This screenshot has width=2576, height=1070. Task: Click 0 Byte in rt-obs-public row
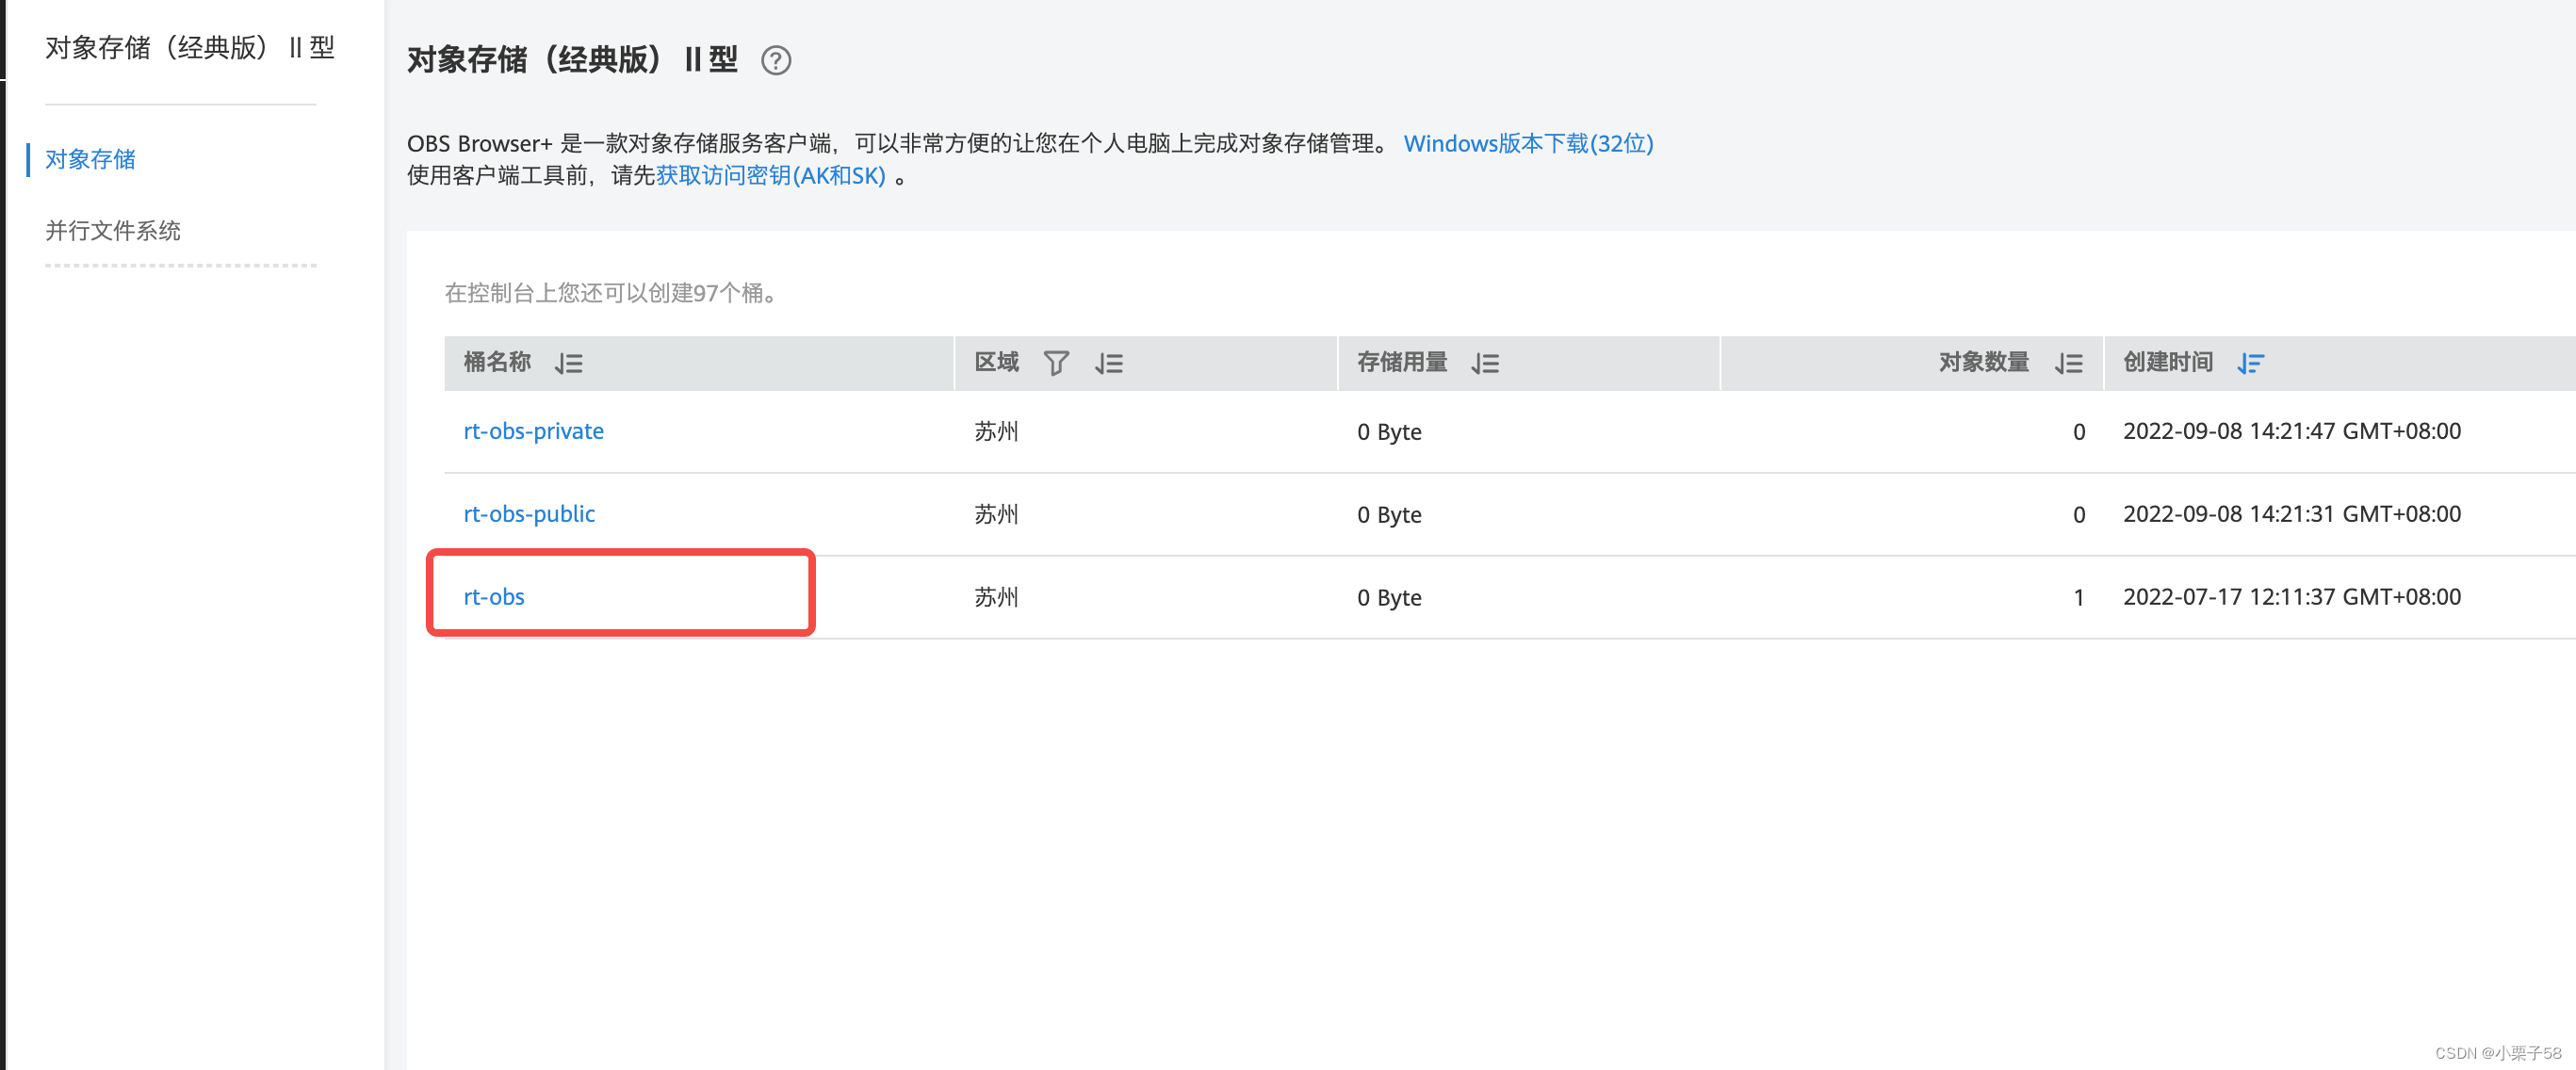click(x=1389, y=515)
